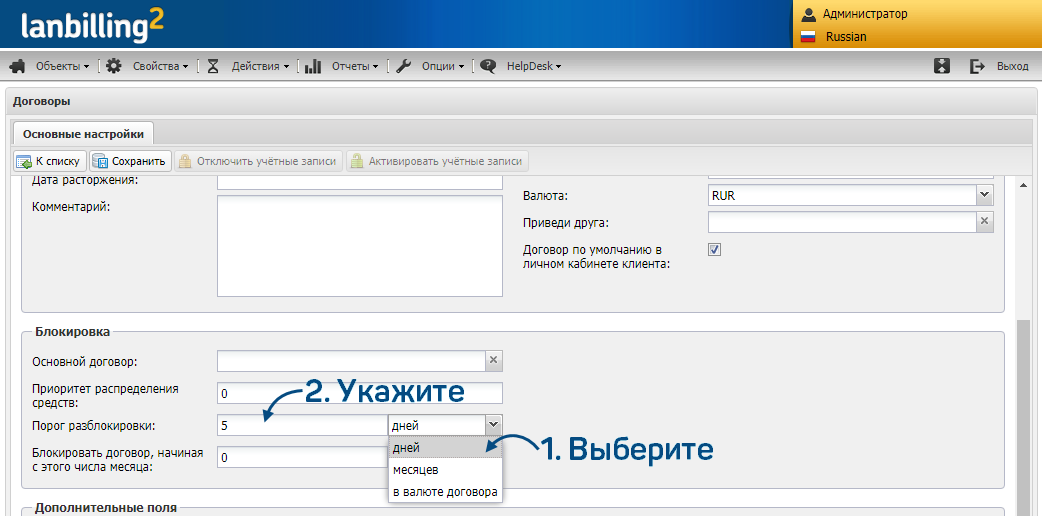Click the Выход logout icon

click(x=978, y=66)
